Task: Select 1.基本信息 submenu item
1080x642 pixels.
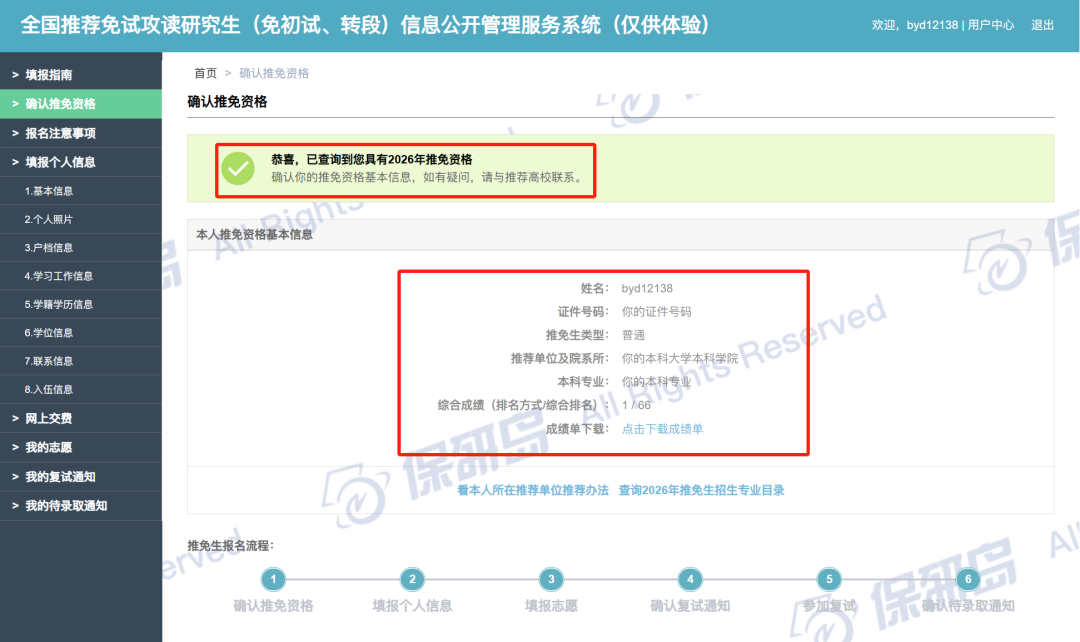Action: click(x=48, y=191)
